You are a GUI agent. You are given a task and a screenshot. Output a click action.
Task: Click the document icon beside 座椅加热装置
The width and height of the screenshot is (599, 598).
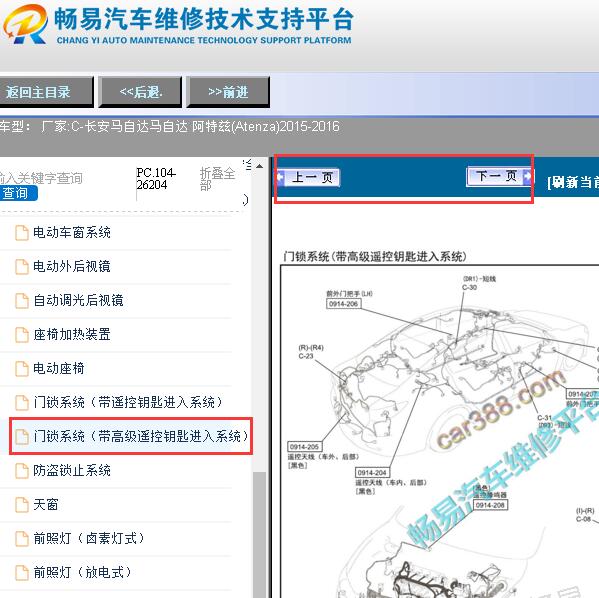[x=22, y=335]
